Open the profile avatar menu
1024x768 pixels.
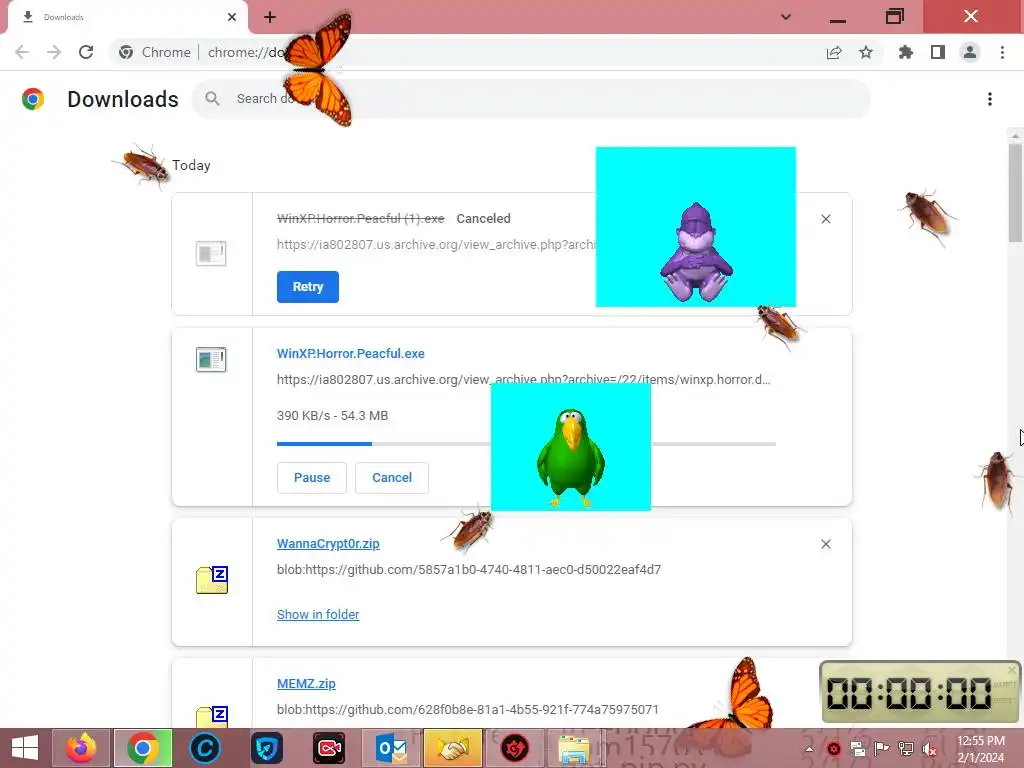click(970, 52)
